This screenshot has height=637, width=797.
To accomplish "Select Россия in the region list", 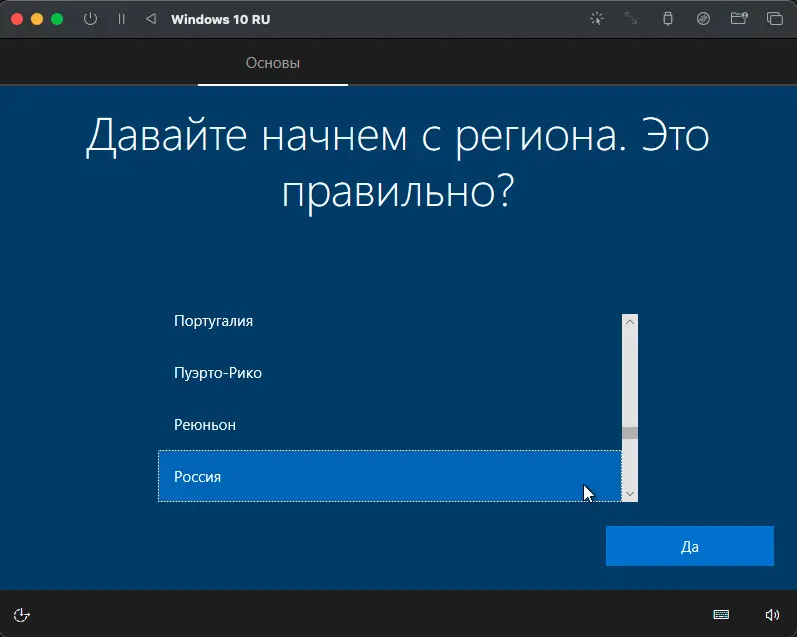I will point(390,476).
